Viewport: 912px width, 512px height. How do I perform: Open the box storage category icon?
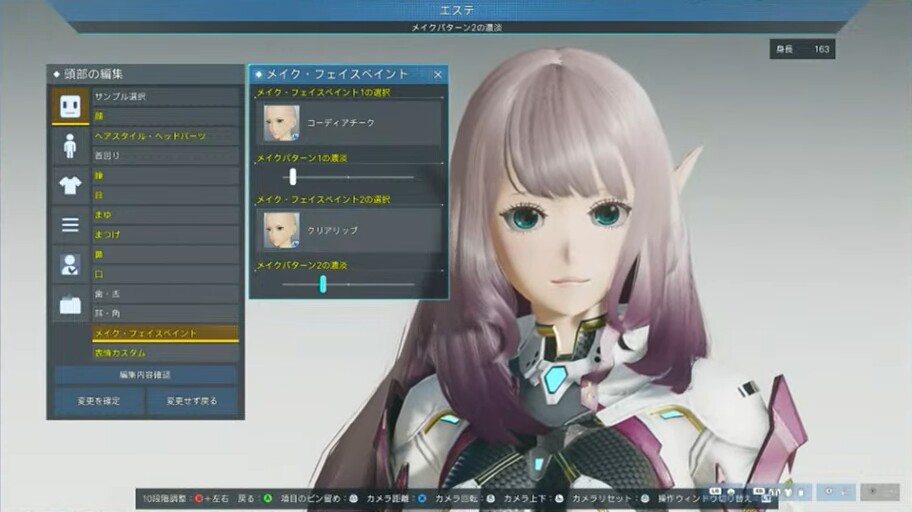[70, 304]
